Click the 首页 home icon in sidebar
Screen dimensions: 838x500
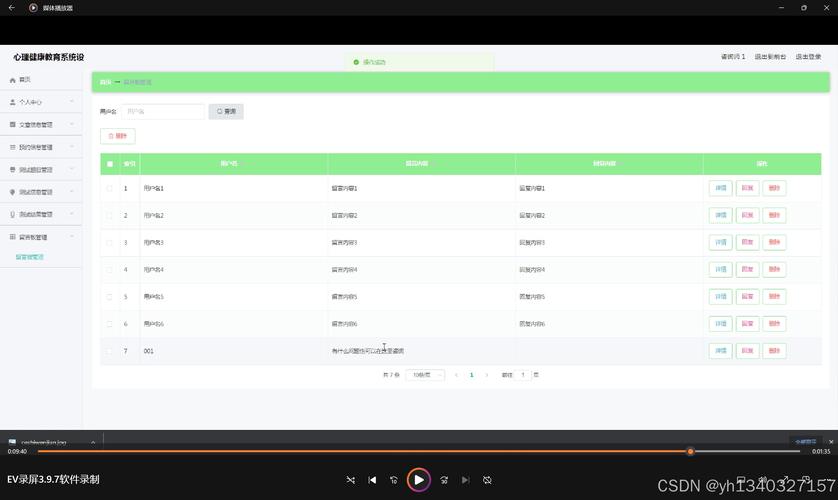(13, 79)
